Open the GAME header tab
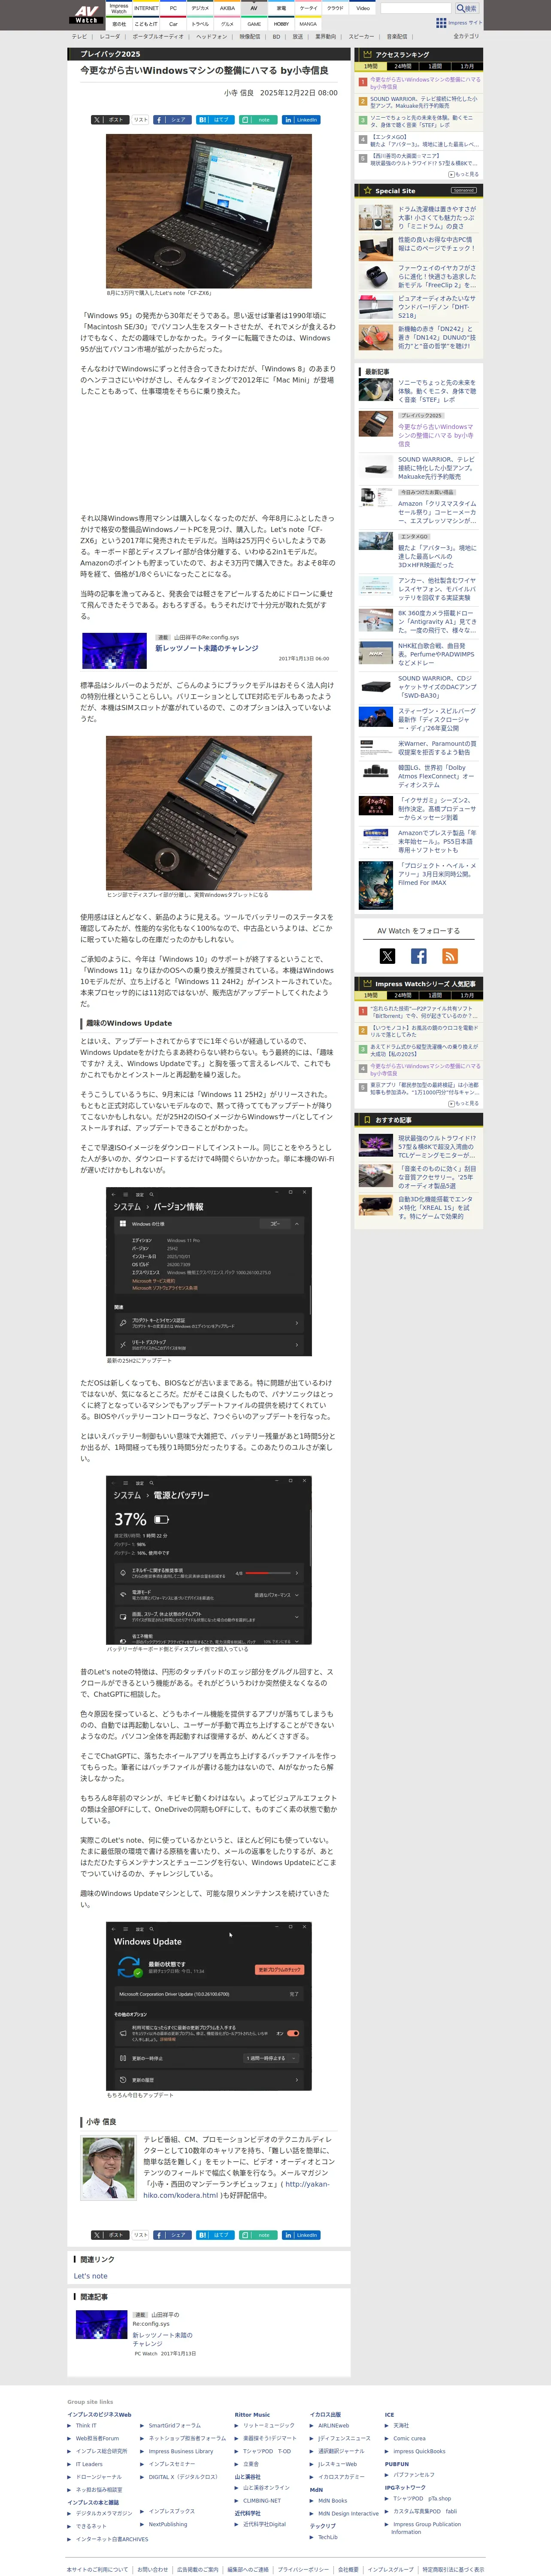 [x=254, y=24]
